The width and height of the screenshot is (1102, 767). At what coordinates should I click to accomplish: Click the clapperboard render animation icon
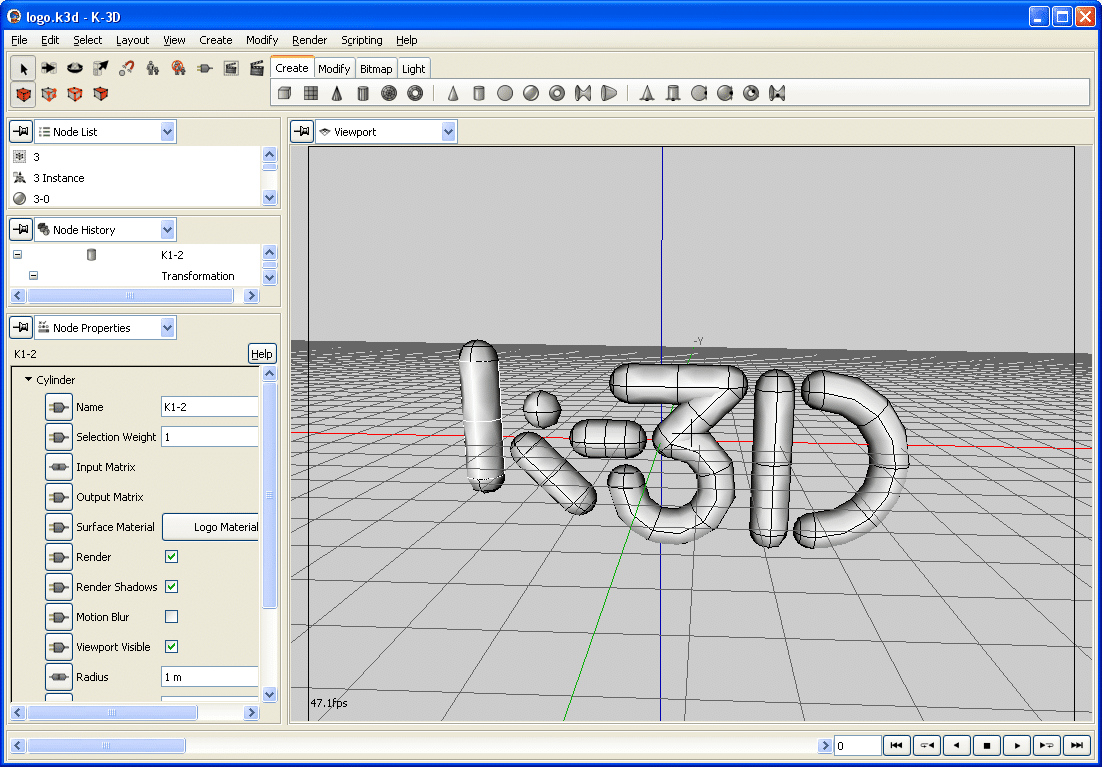coord(257,68)
